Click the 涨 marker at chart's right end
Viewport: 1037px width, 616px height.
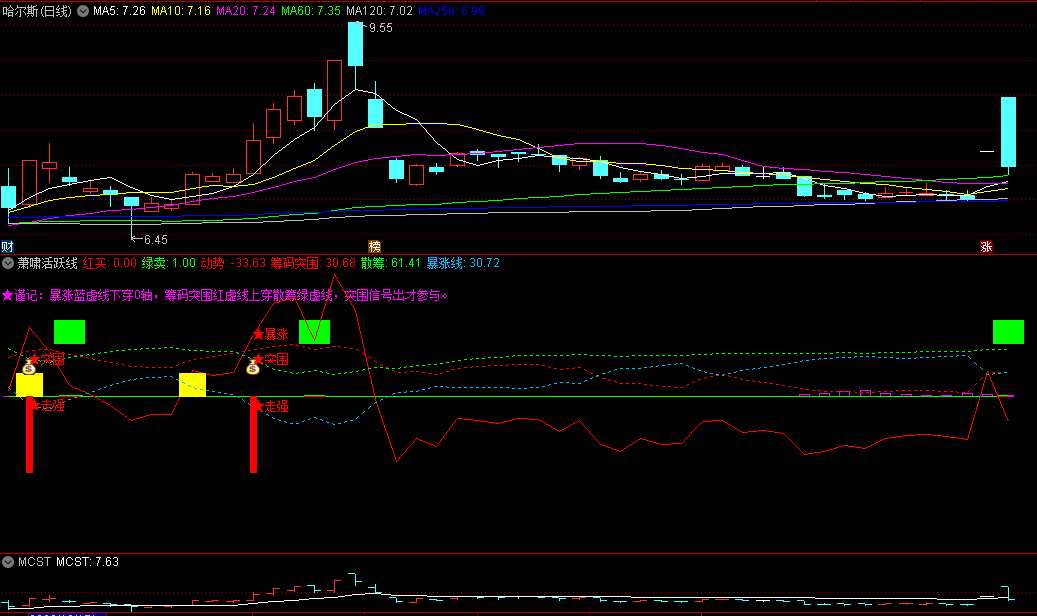pos(986,247)
